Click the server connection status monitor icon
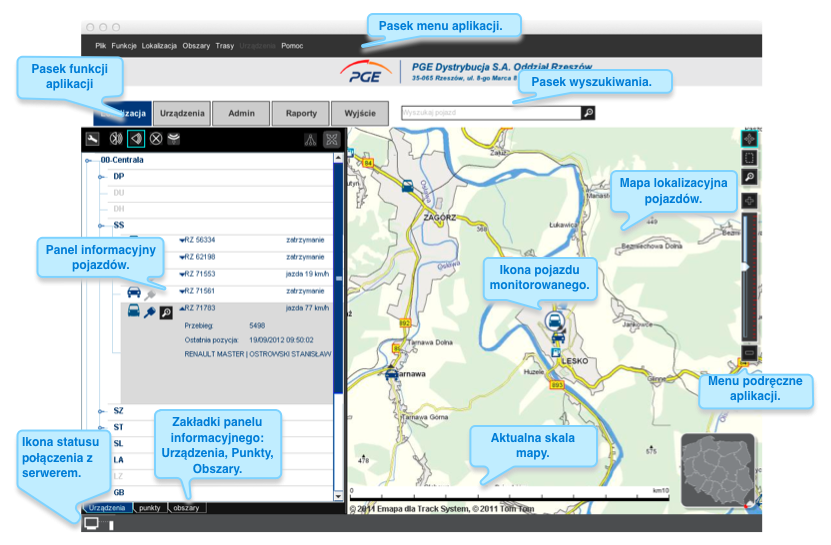831x545 pixels. 92,524
